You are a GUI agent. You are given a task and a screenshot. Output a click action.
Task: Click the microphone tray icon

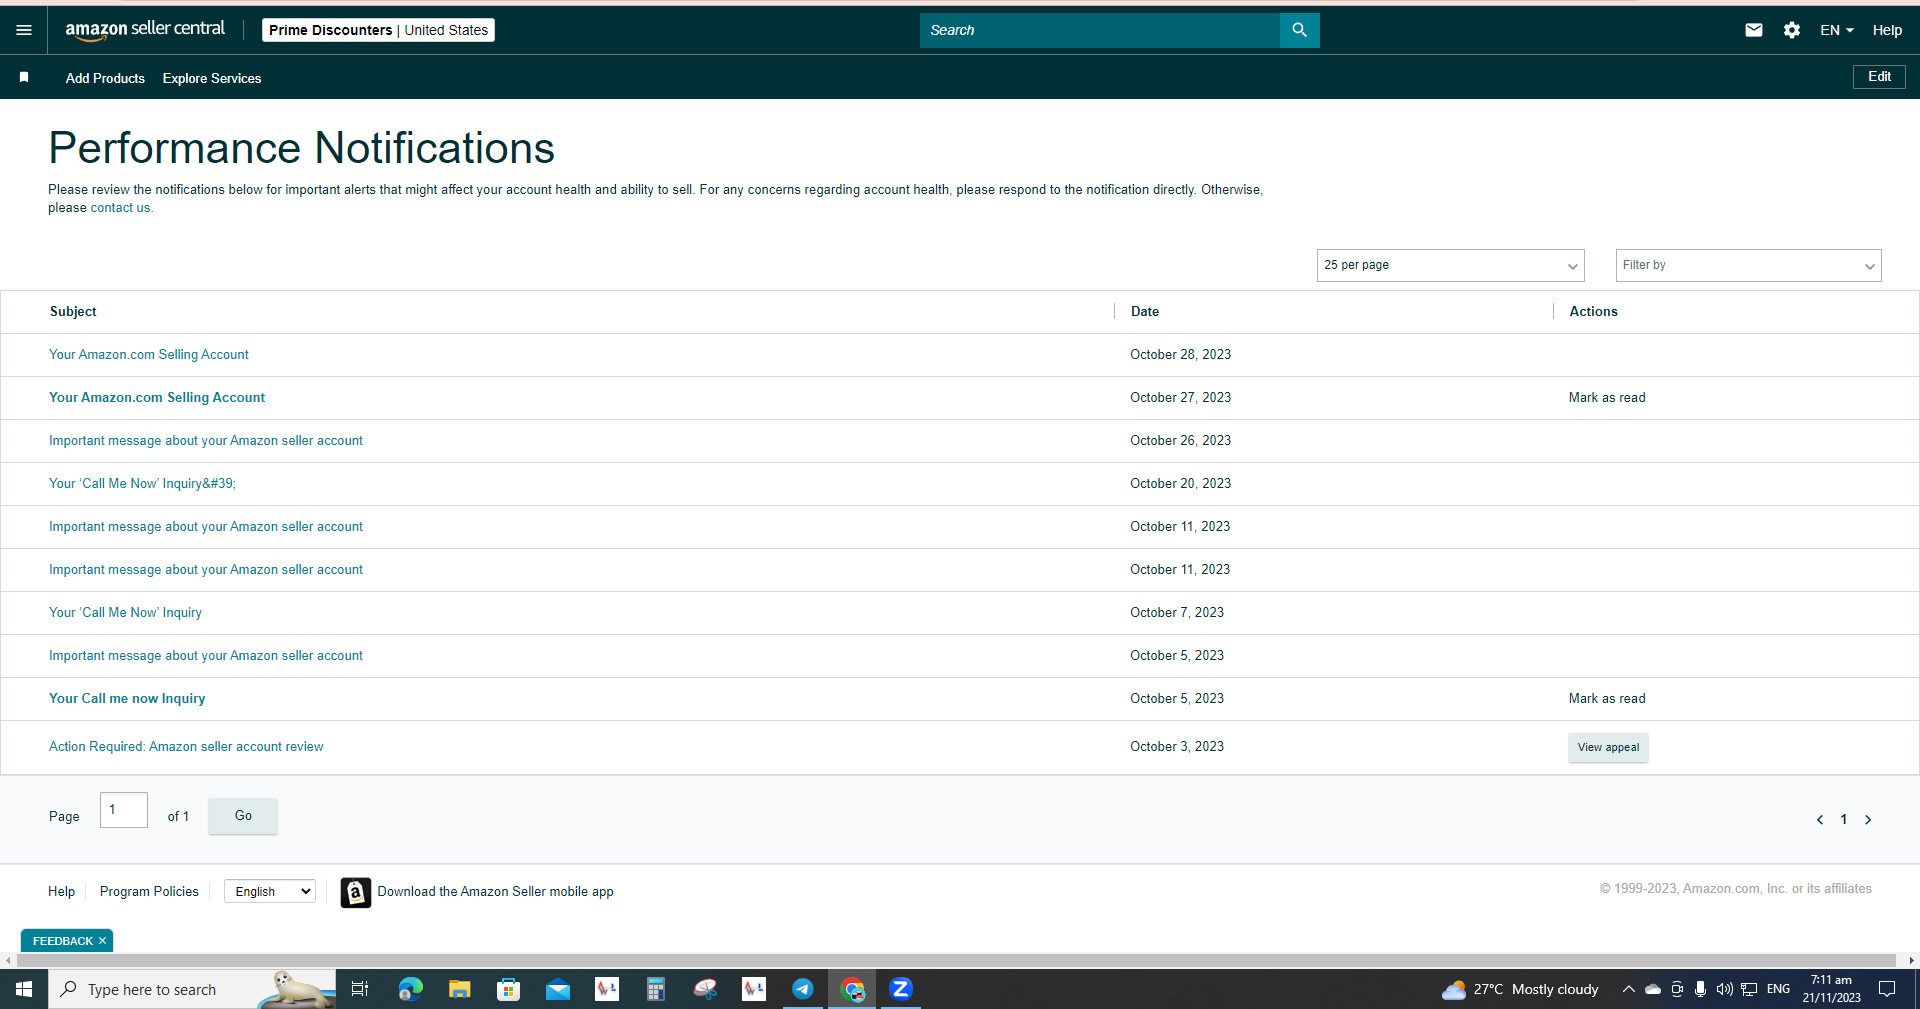[1700, 989]
